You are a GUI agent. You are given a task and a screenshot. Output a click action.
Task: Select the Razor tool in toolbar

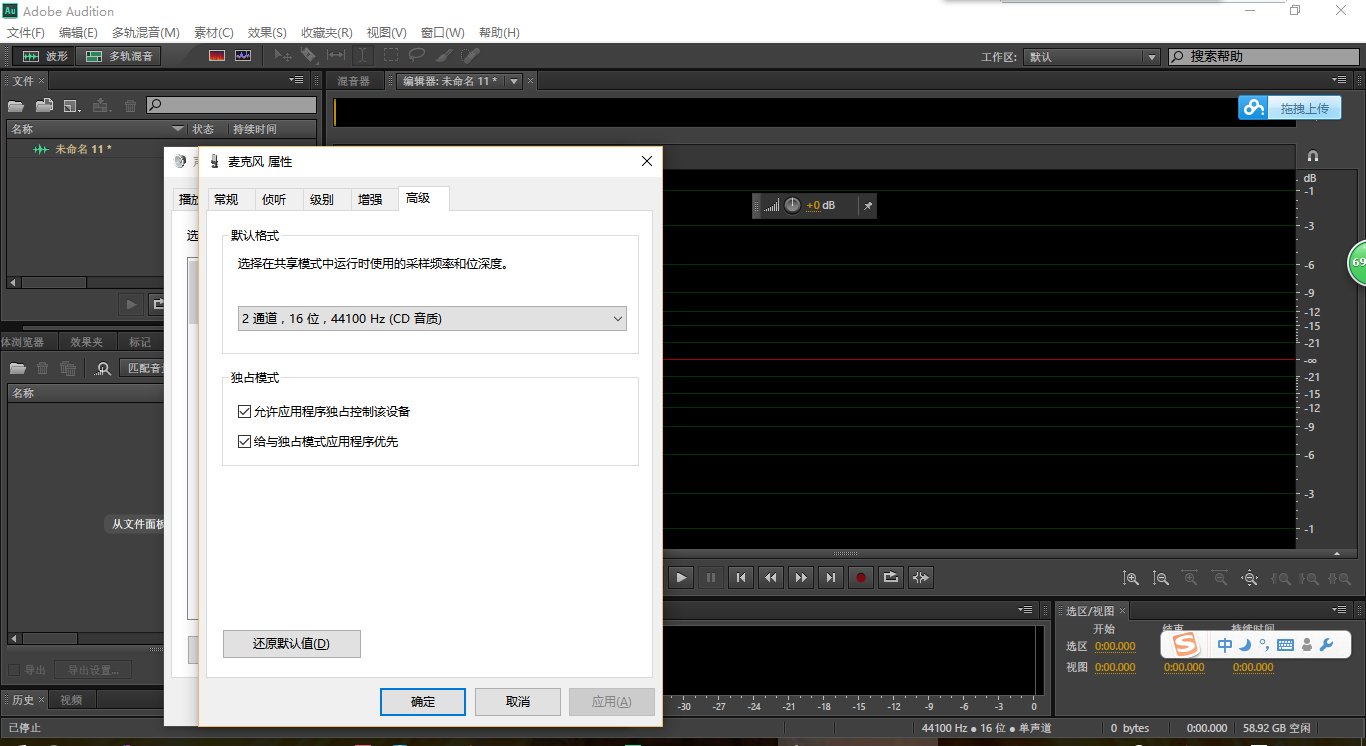pyautogui.click(x=310, y=56)
